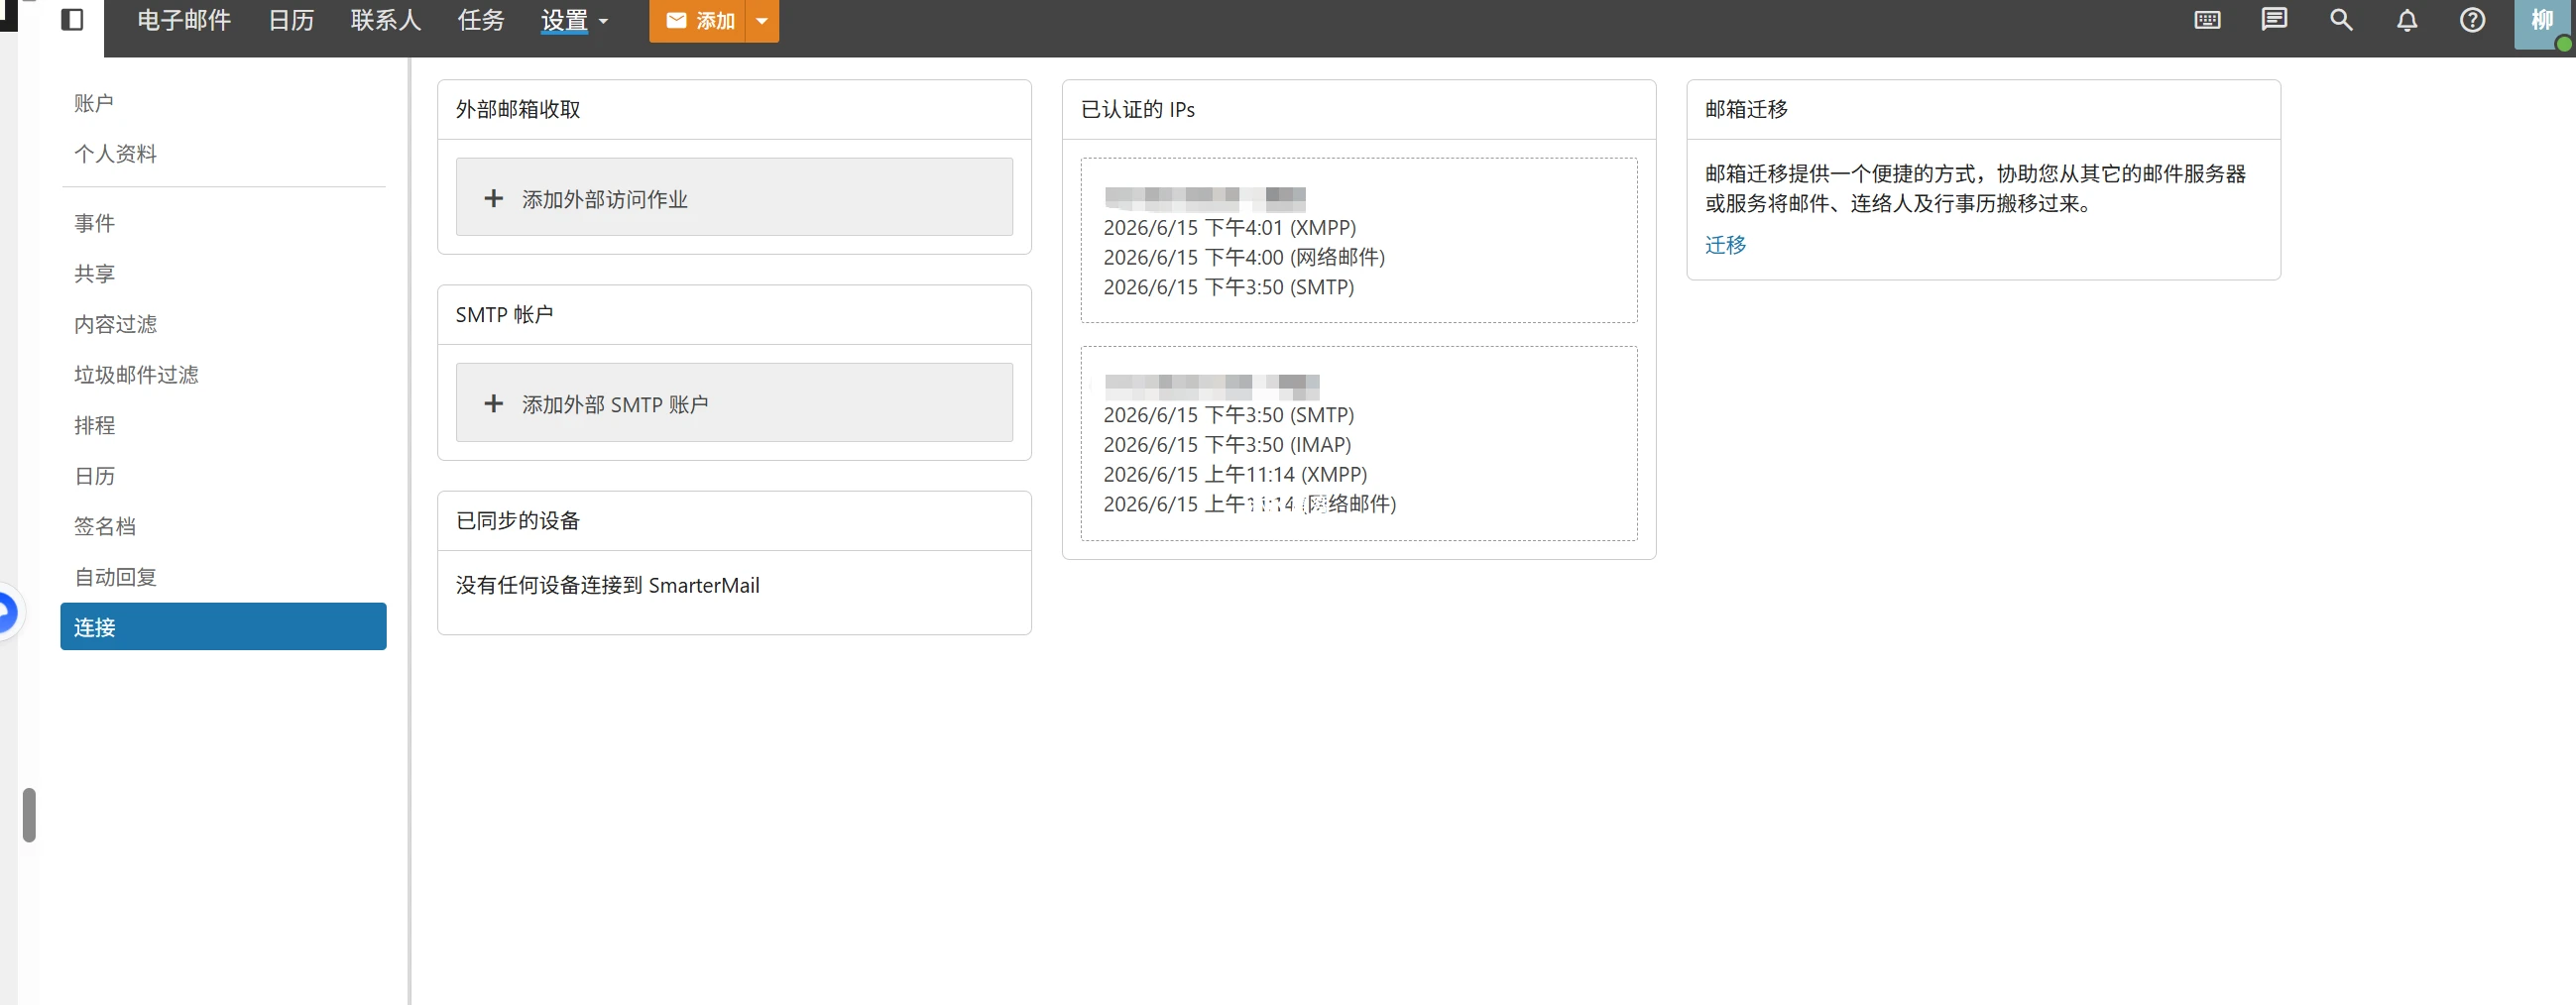
Task: Click the 外部邮箱收取 card header
Action: coord(734,109)
